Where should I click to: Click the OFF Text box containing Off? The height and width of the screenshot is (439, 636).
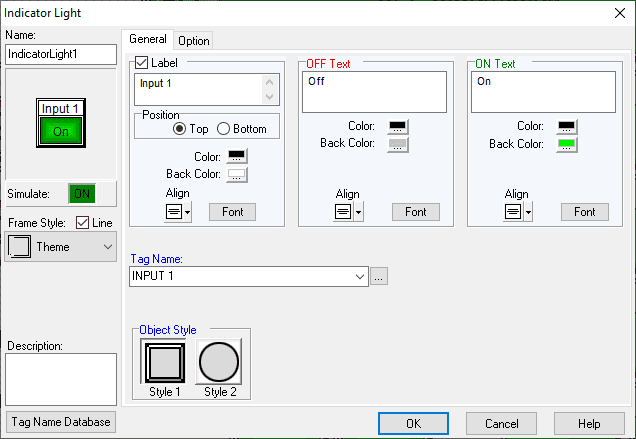374,92
